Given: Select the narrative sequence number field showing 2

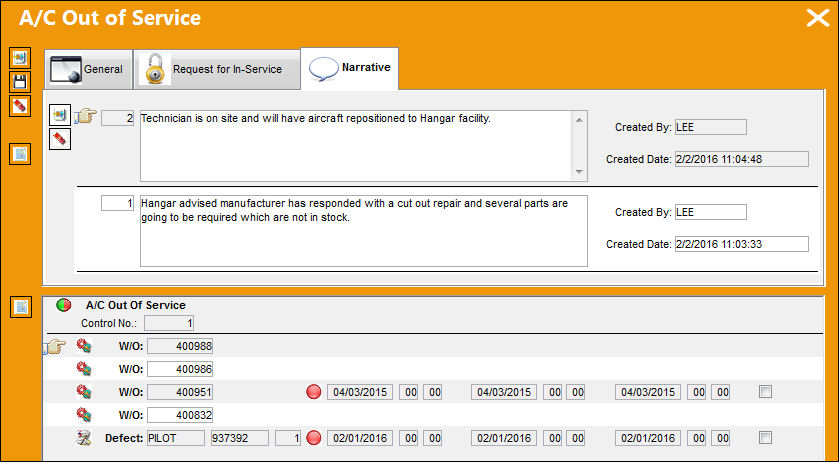Looking at the screenshot, I should click(x=117, y=118).
